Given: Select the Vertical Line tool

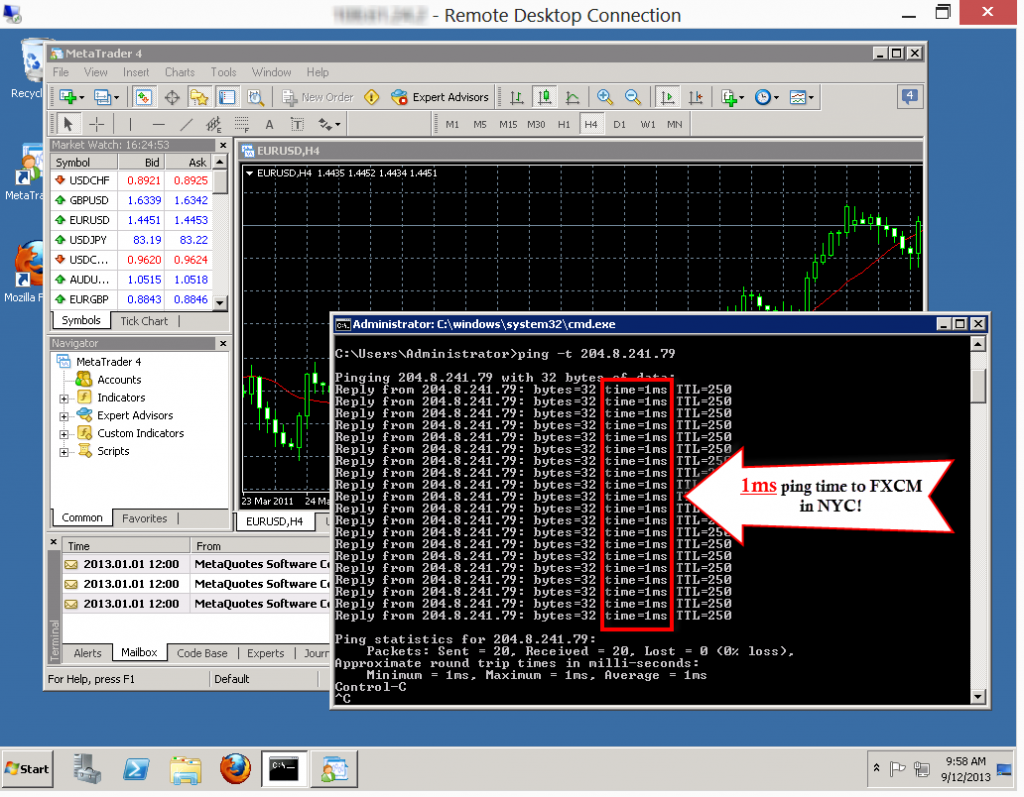Looking at the screenshot, I should pos(130,124).
